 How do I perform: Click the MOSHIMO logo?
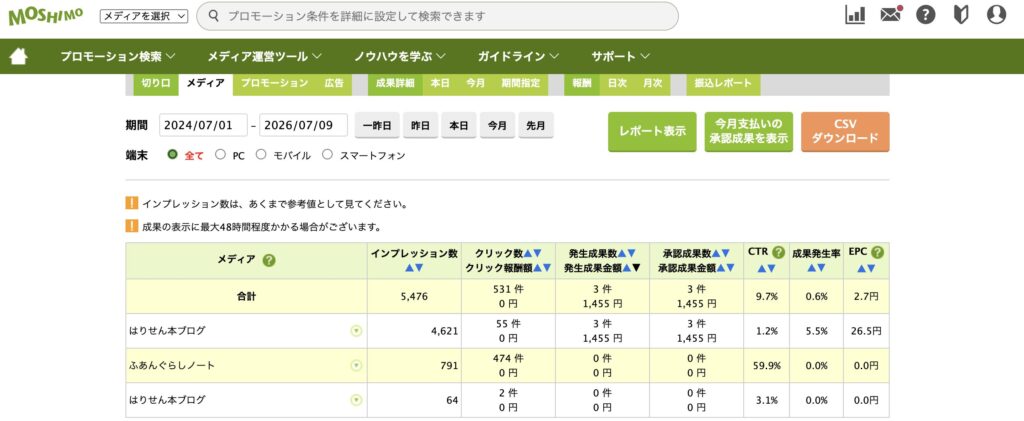pos(46,16)
